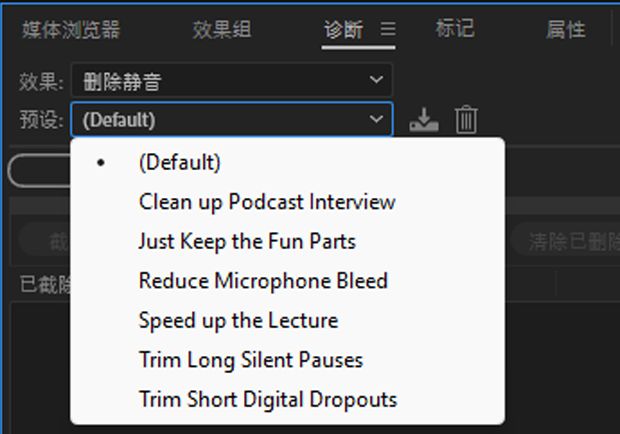Save the current preset with download icon
620x434 pixels.
(x=423, y=120)
